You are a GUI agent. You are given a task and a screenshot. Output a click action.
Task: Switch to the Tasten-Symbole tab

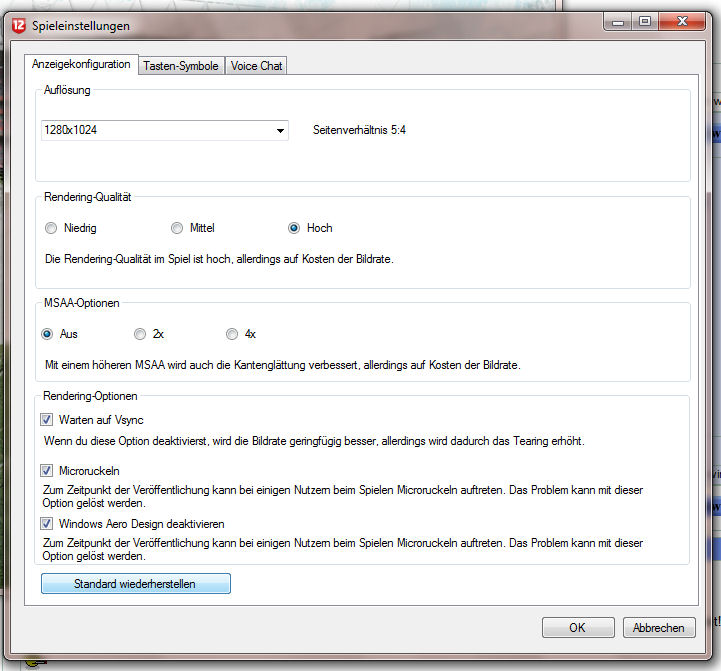181,66
